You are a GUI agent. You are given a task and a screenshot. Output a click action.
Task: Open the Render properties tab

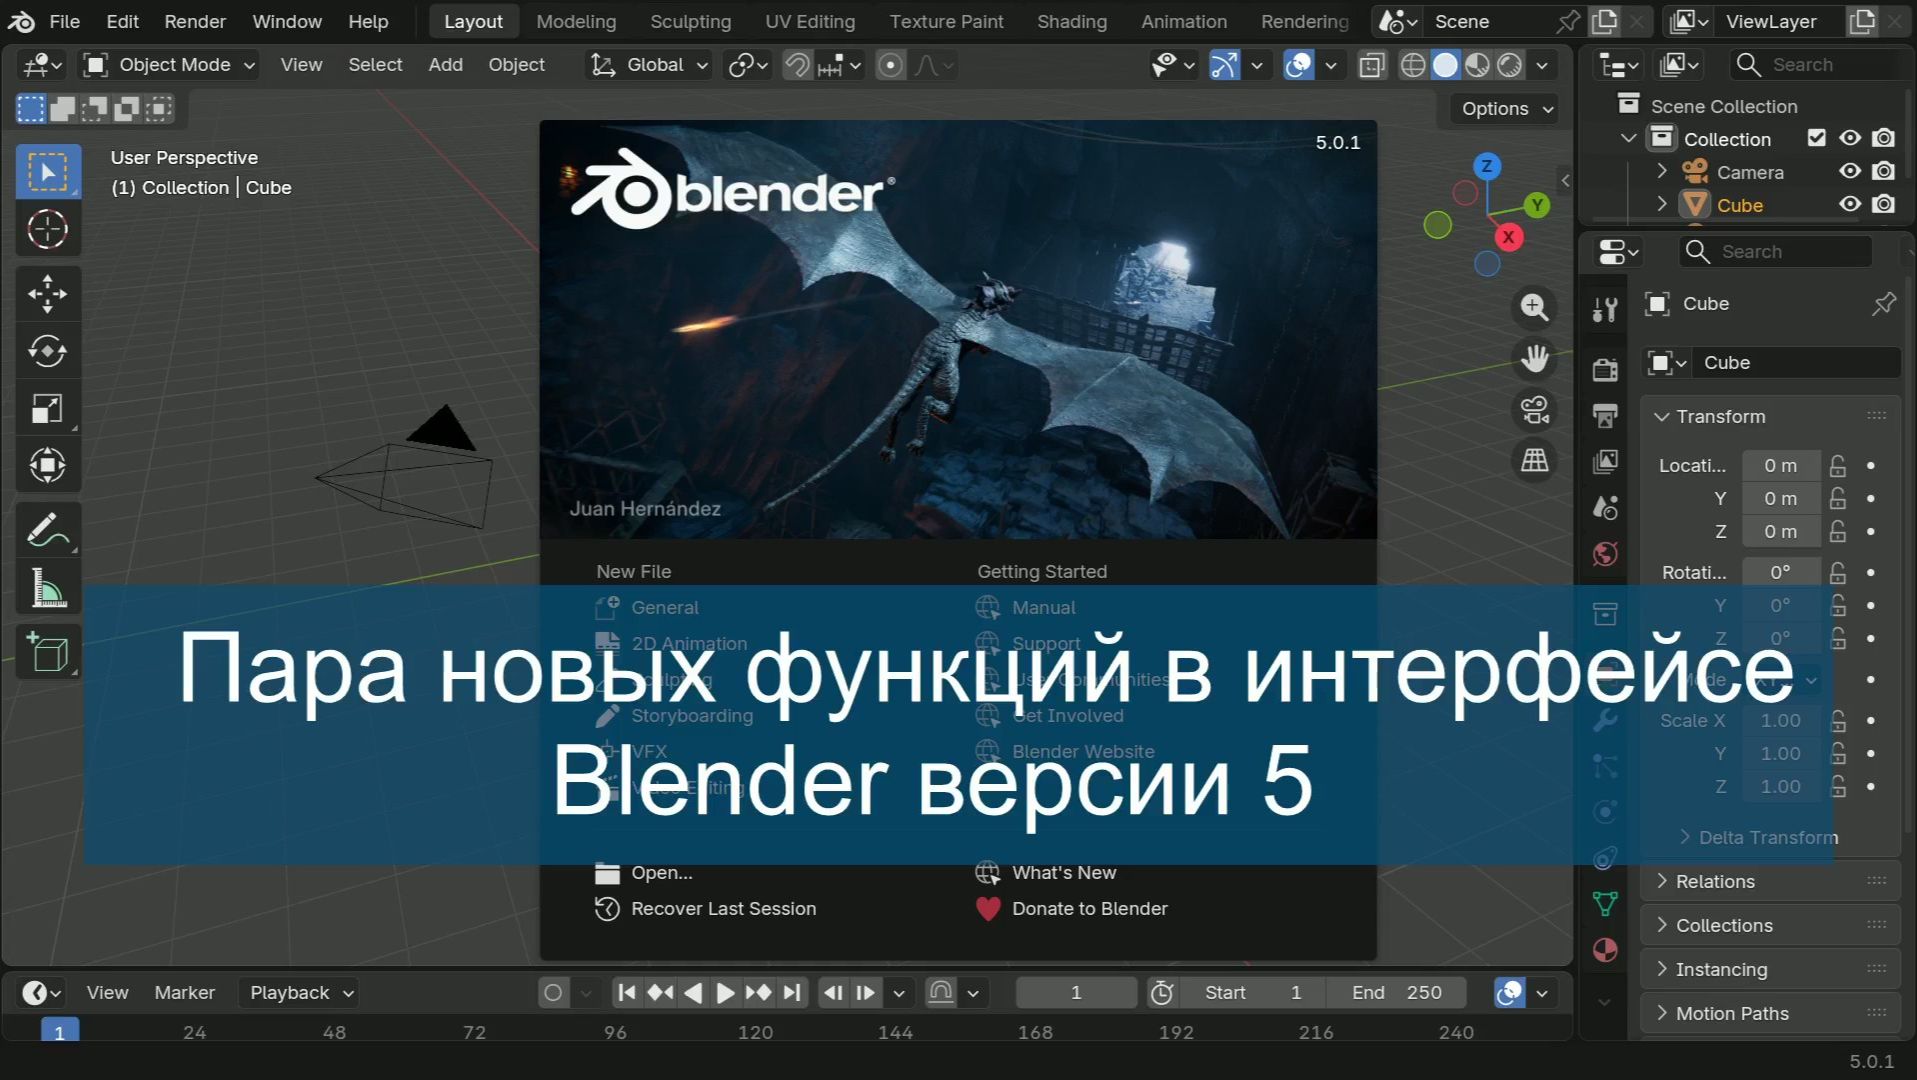[x=1605, y=368]
